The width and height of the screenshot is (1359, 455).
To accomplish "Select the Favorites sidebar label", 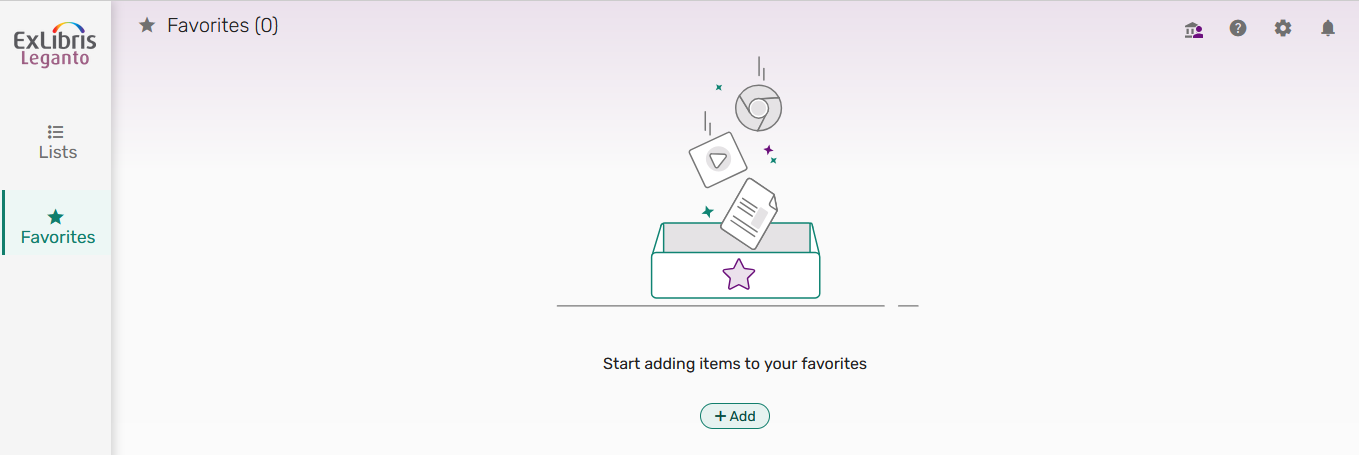I will tap(58, 238).
